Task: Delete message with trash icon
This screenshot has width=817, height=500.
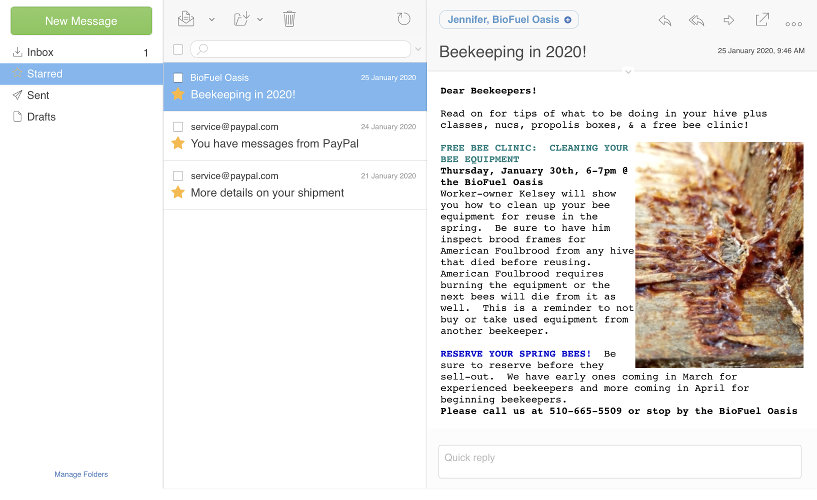Action: [x=289, y=19]
